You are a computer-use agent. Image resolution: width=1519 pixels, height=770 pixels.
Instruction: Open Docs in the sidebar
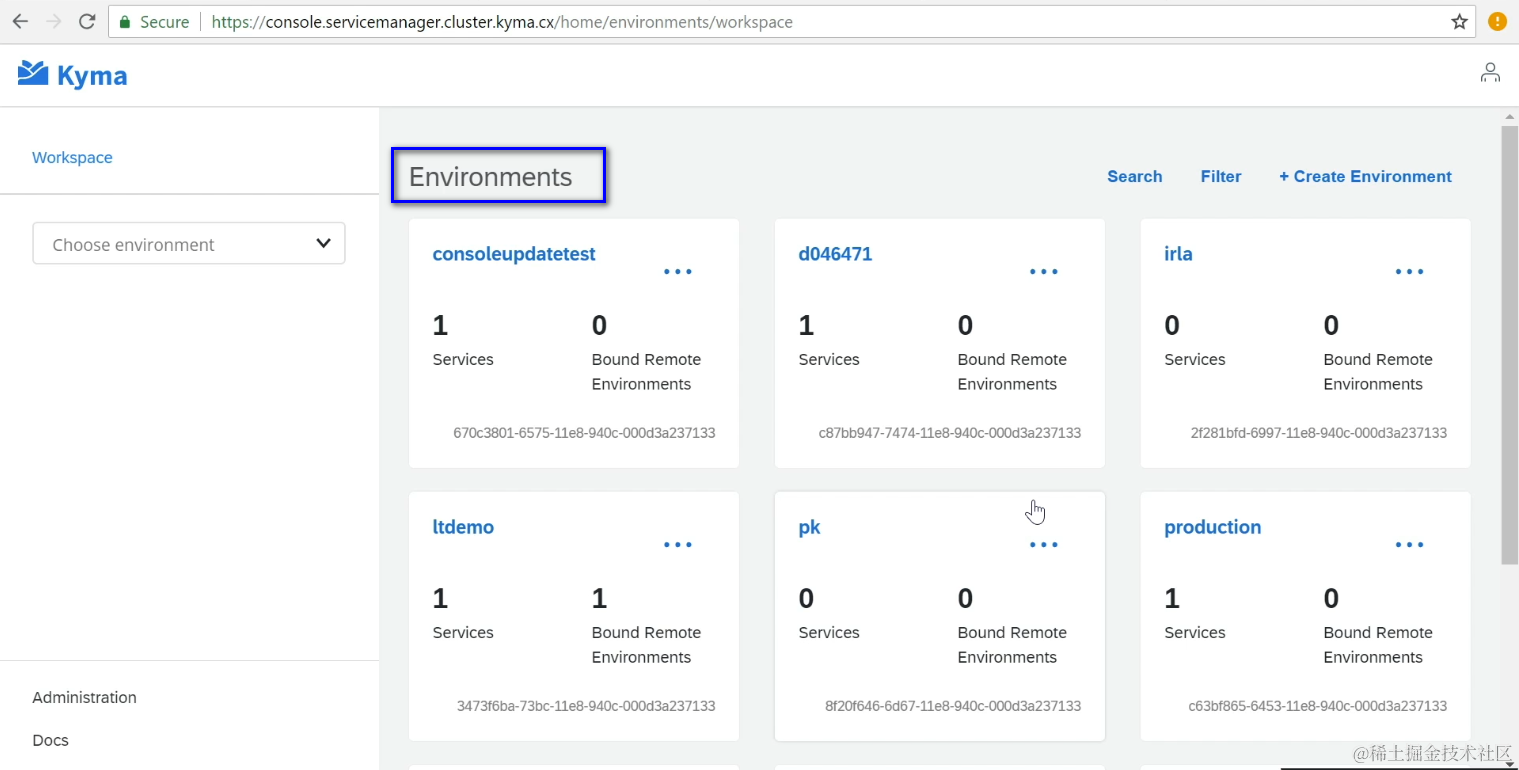tap(50, 740)
